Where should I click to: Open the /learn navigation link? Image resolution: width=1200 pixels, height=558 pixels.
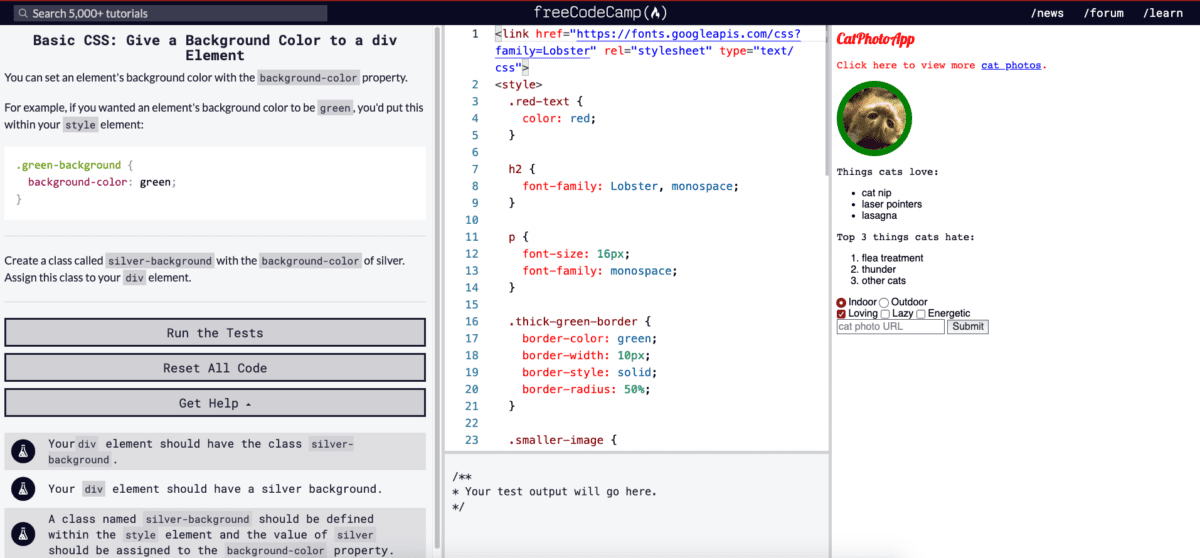pos(1162,13)
